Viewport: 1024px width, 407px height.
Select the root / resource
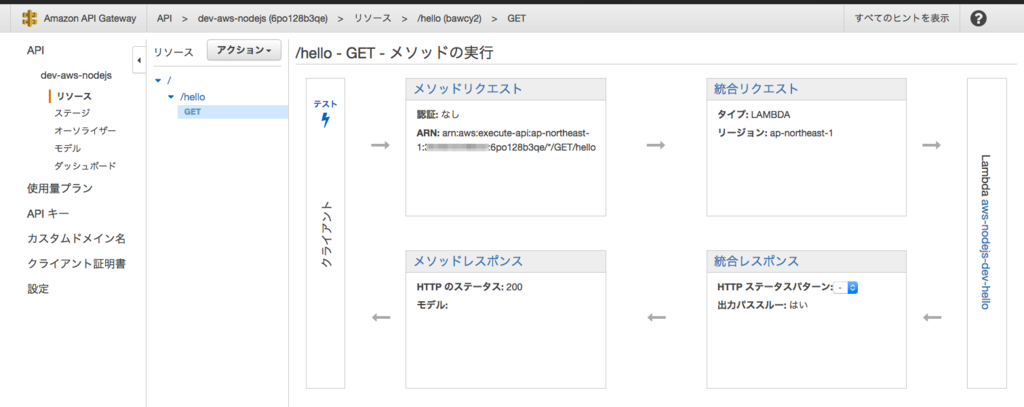[x=169, y=80]
